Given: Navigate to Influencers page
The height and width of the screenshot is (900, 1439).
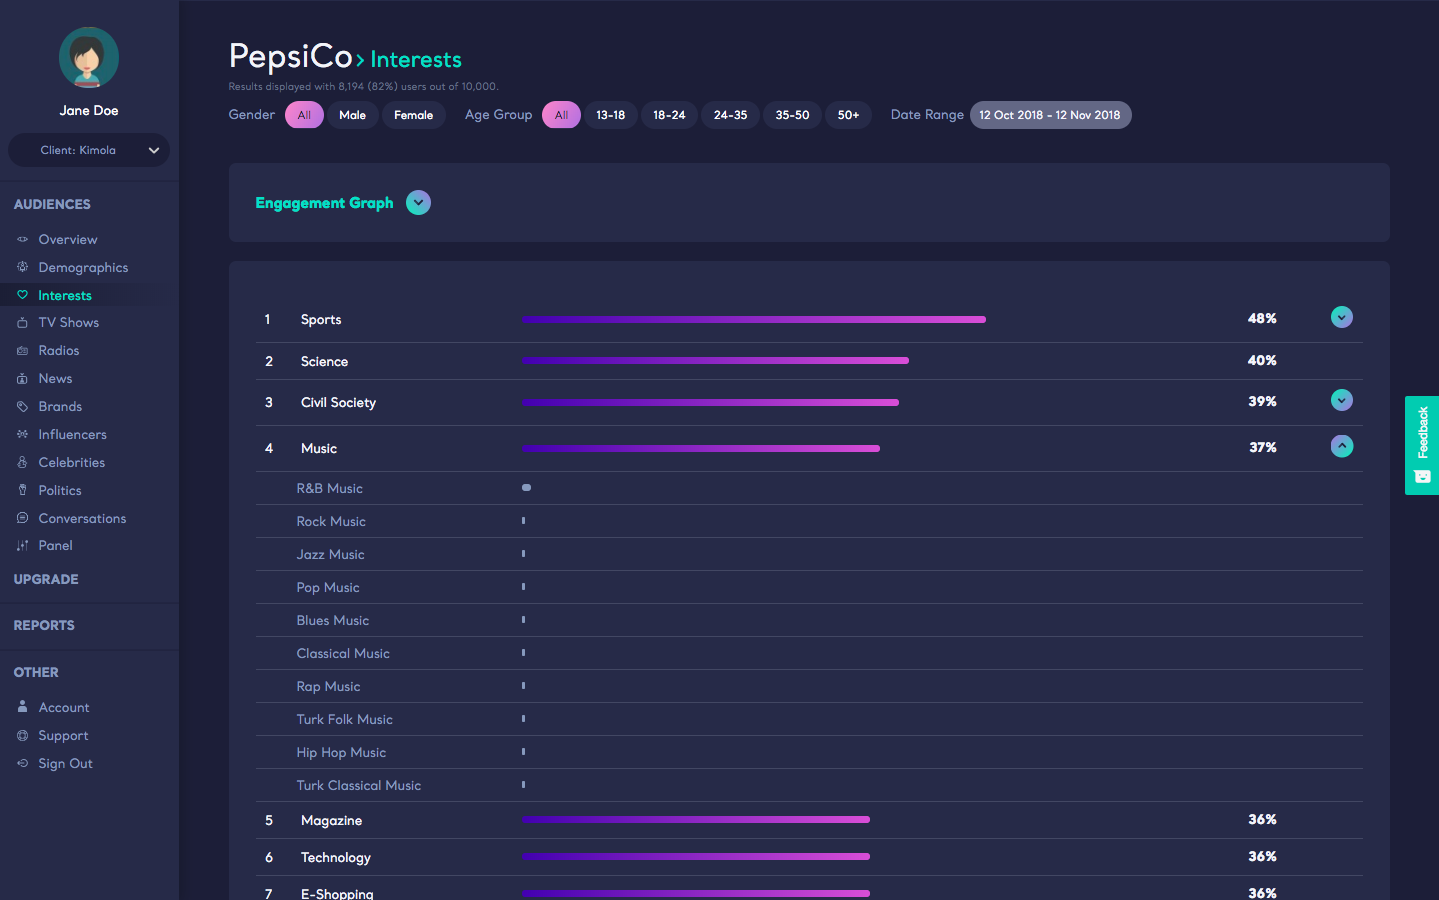Looking at the screenshot, I should [x=72, y=434].
